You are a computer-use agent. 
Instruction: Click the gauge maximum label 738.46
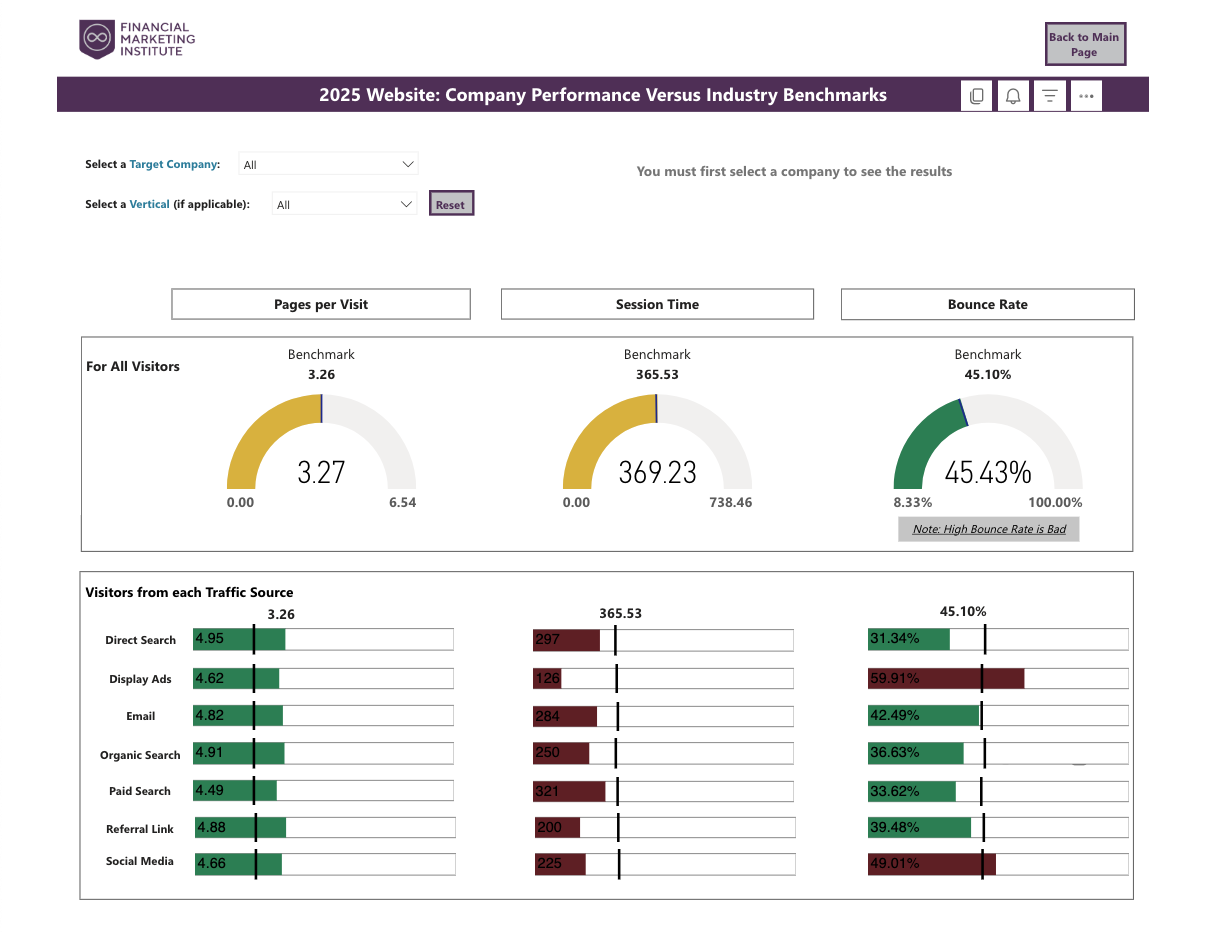(731, 502)
